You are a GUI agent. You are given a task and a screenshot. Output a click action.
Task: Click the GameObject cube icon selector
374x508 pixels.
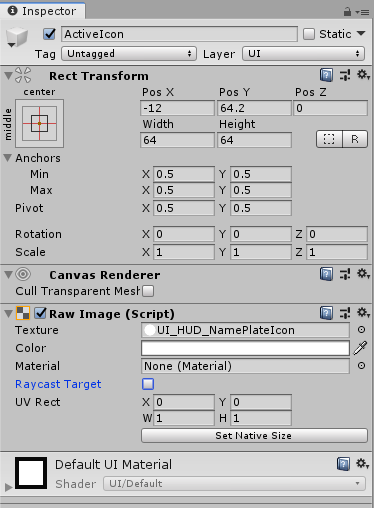tap(17, 37)
